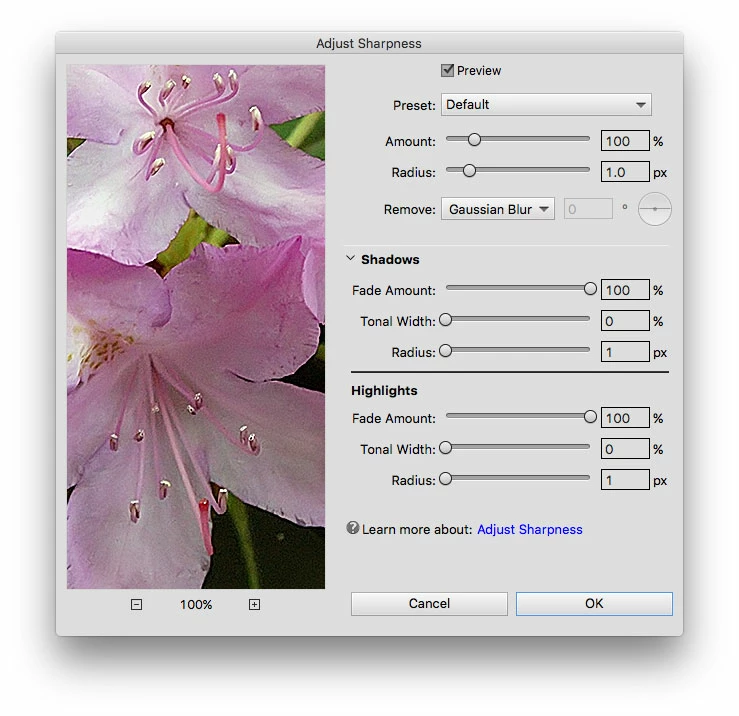The height and width of the screenshot is (716, 739).
Task: Open the Remove Gaussian Blur dropdown
Action: pos(498,209)
